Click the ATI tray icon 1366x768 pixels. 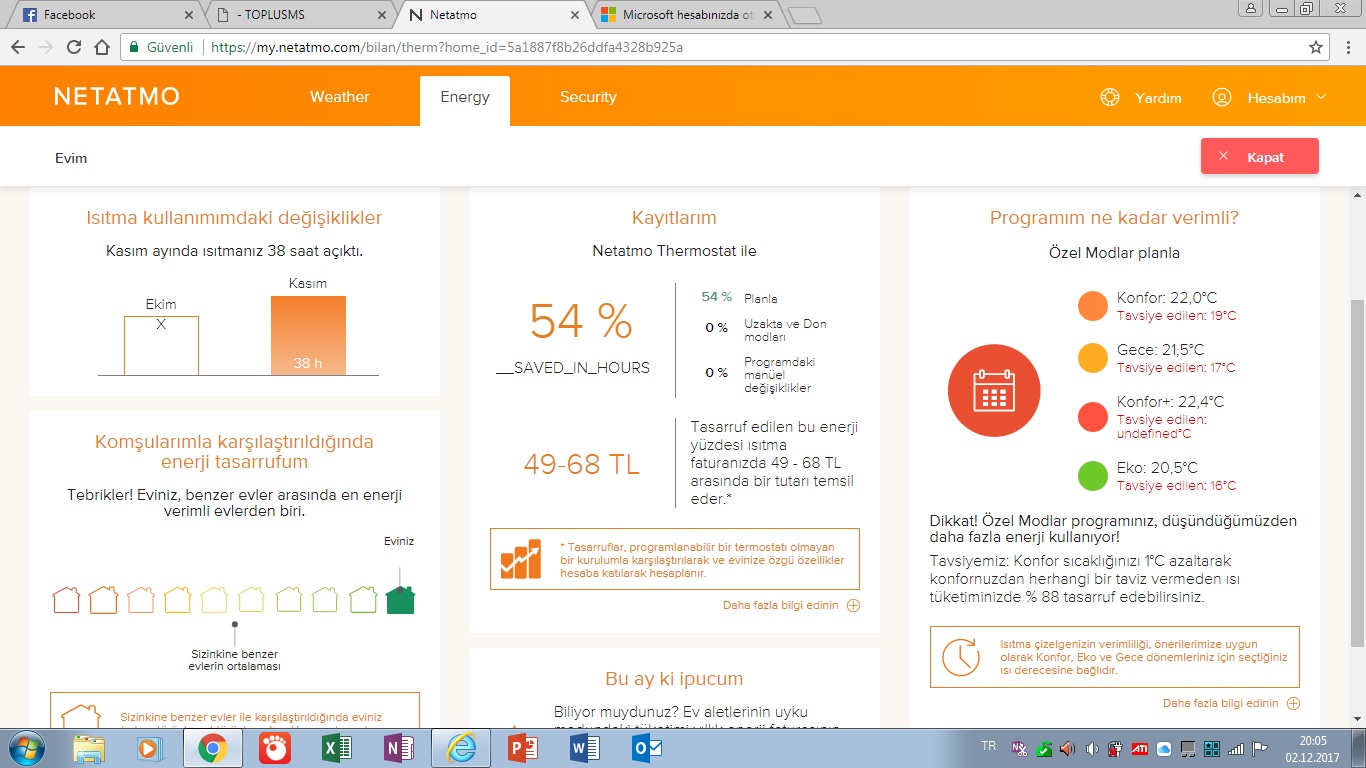click(x=1138, y=748)
